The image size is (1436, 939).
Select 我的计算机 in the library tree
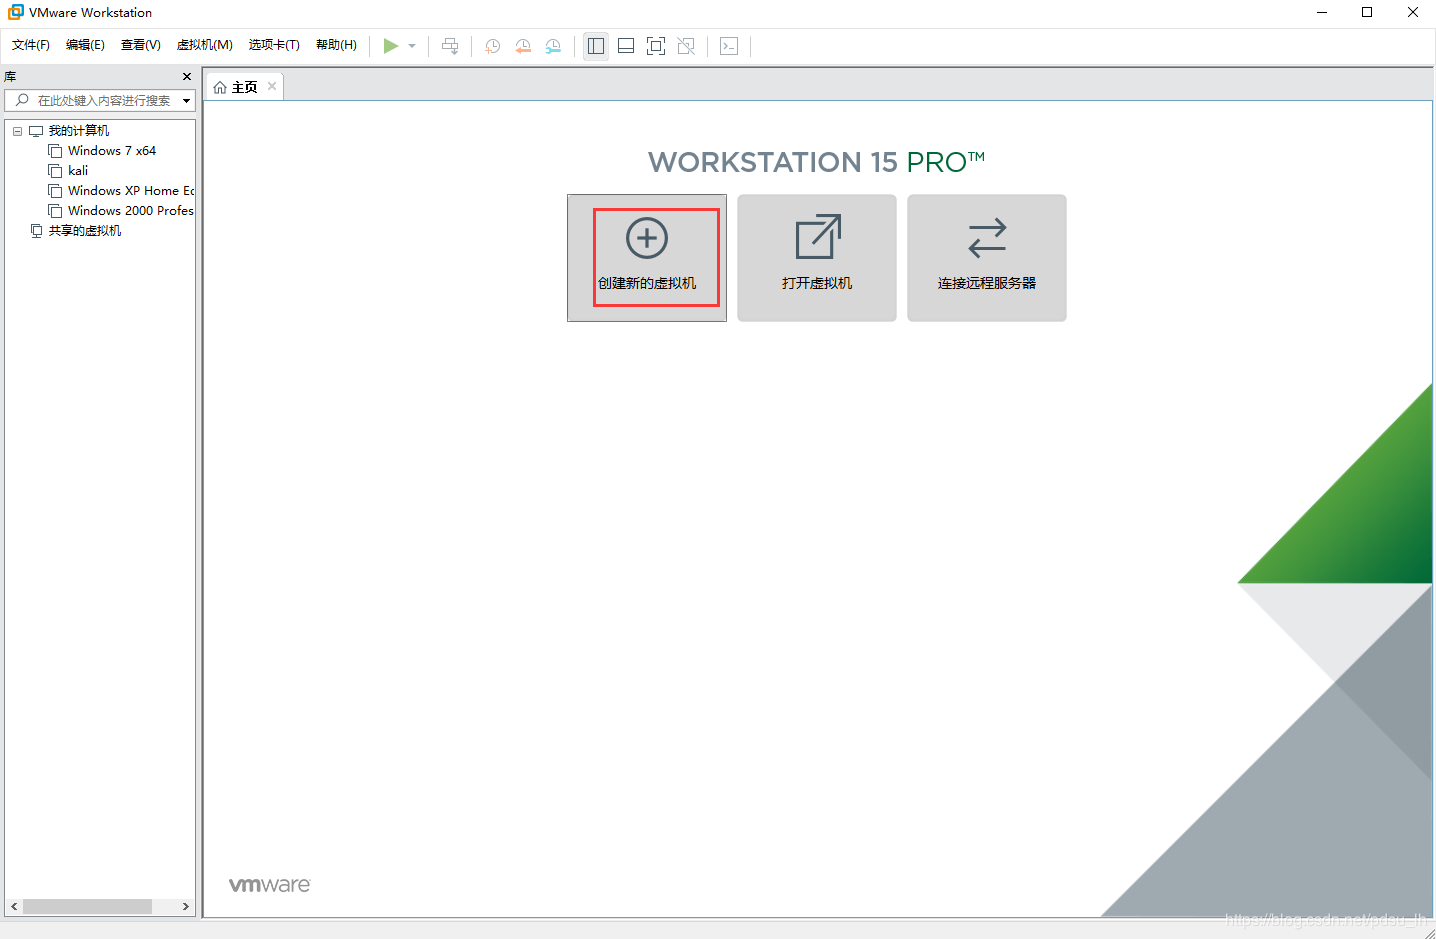click(x=79, y=131)
